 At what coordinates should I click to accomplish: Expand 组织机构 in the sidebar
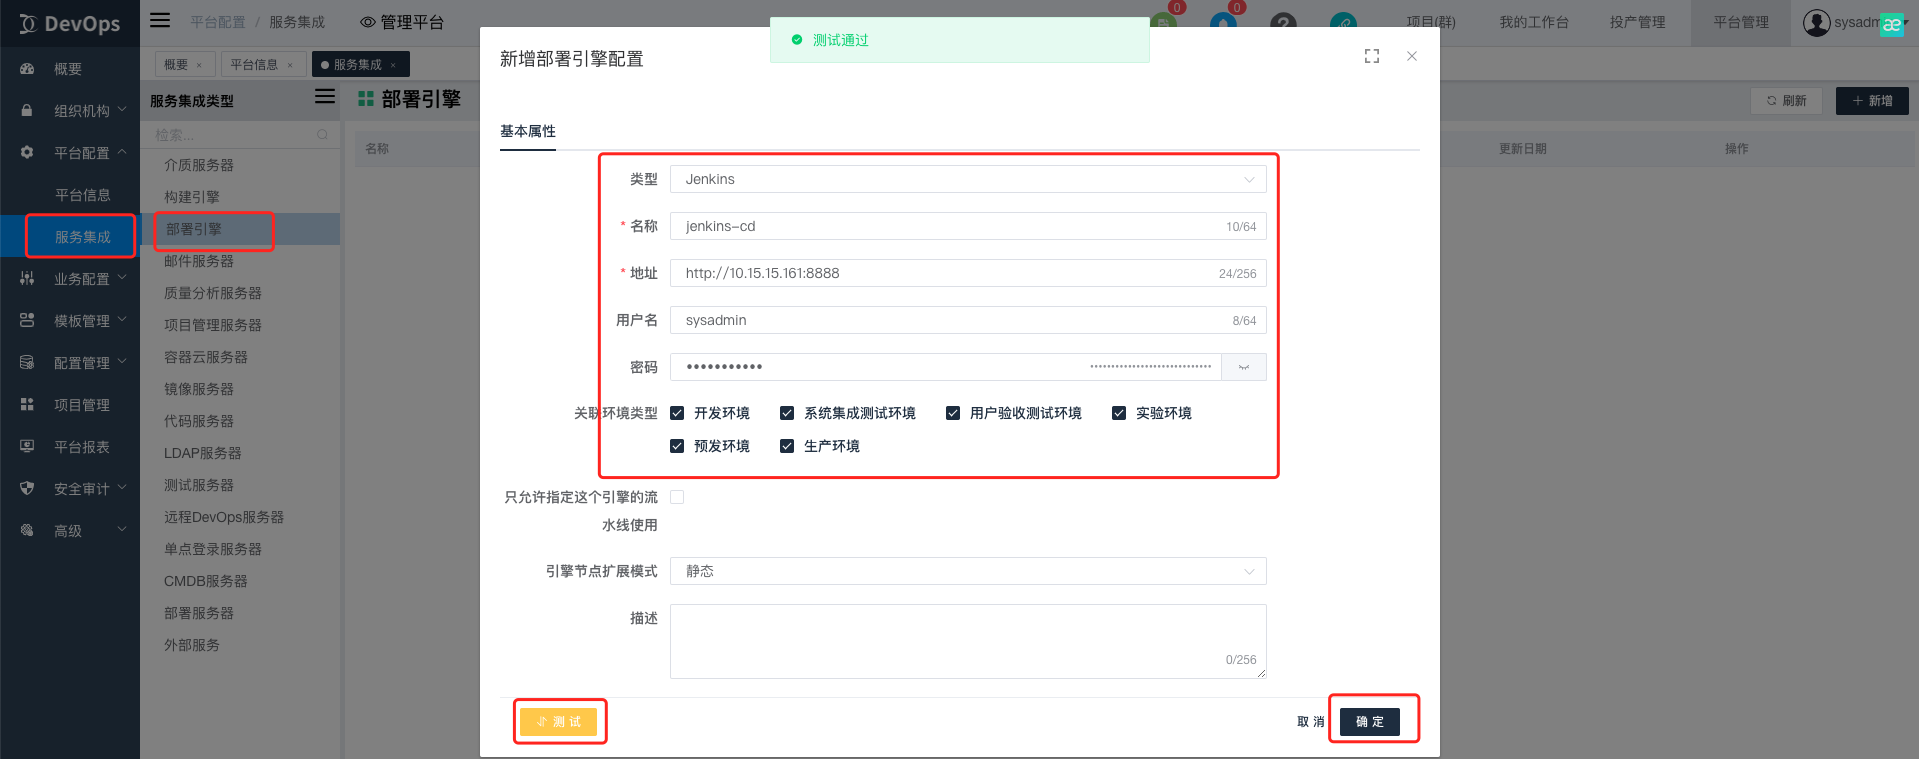click(82, 111)
